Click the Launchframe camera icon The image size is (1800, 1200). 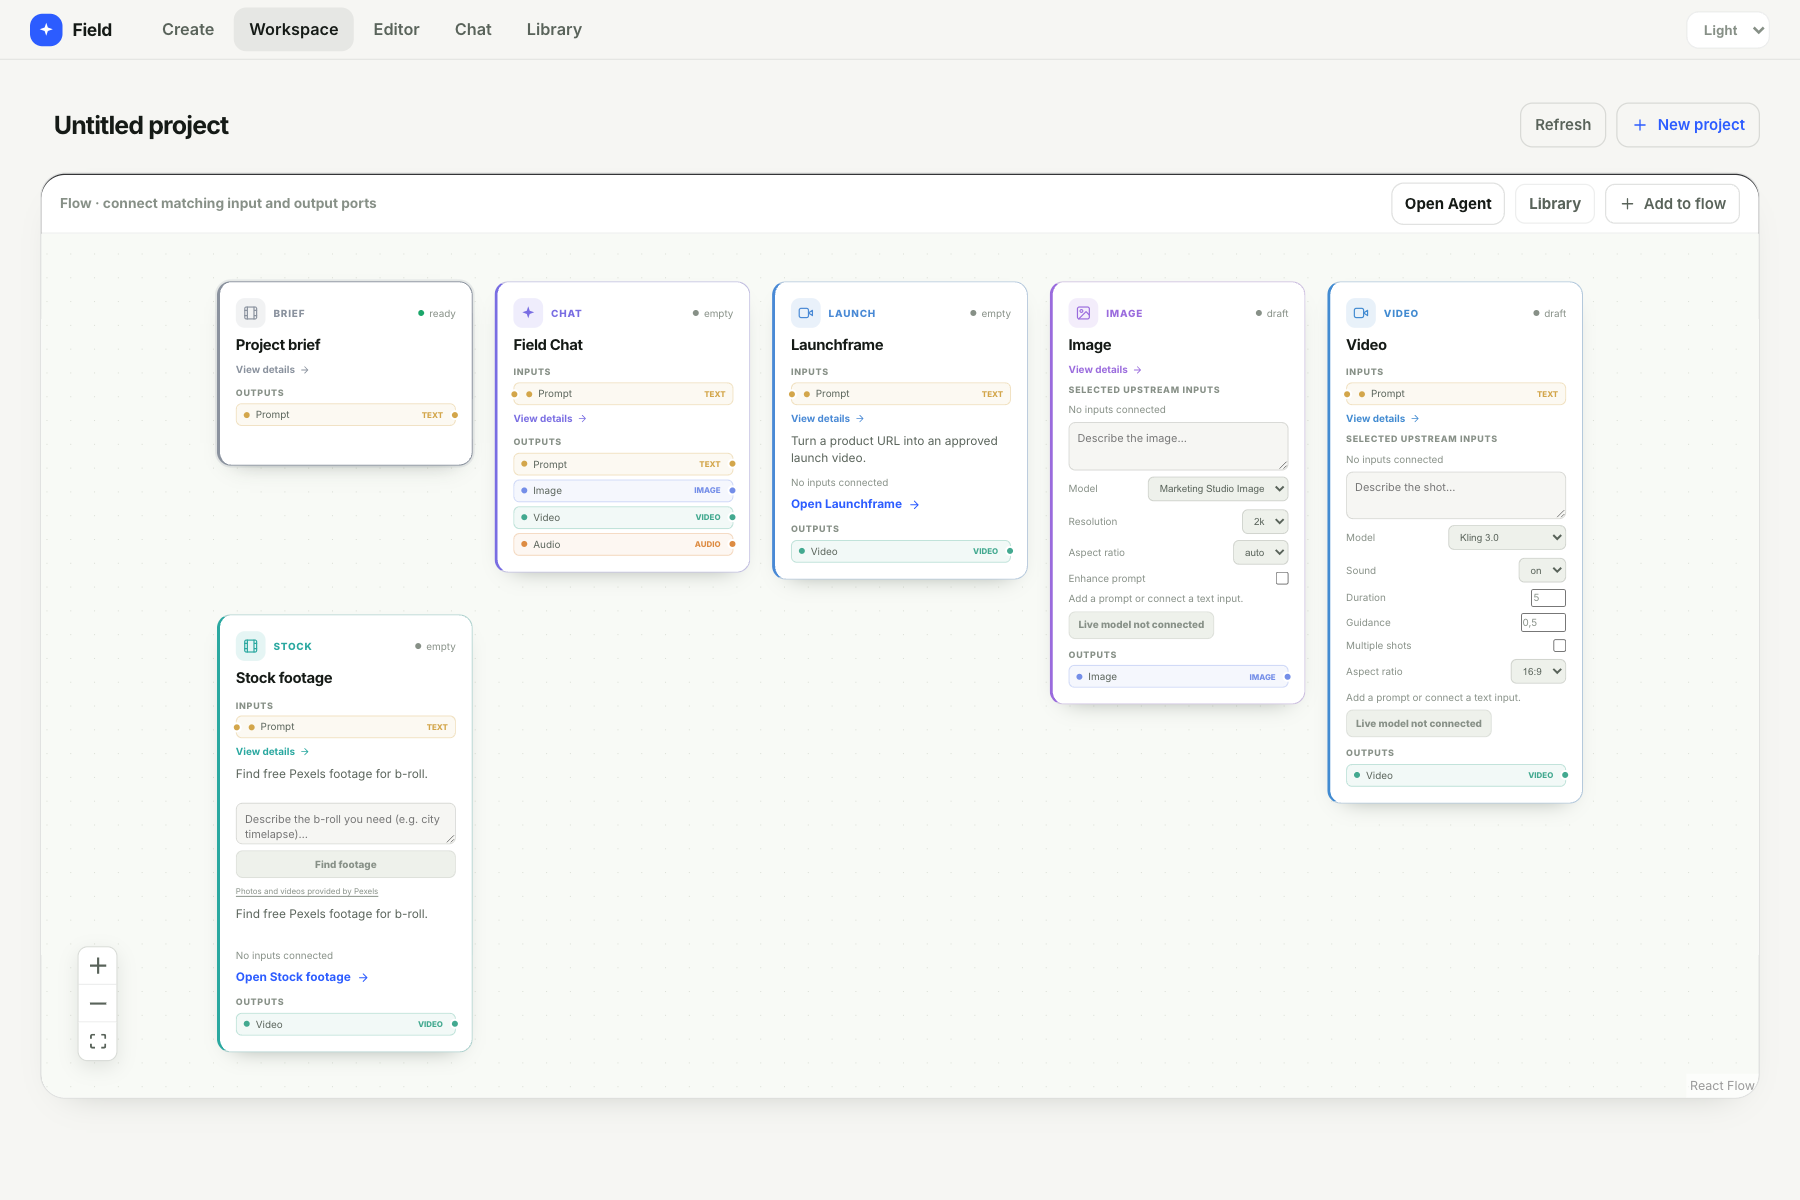tap(806, 313)
